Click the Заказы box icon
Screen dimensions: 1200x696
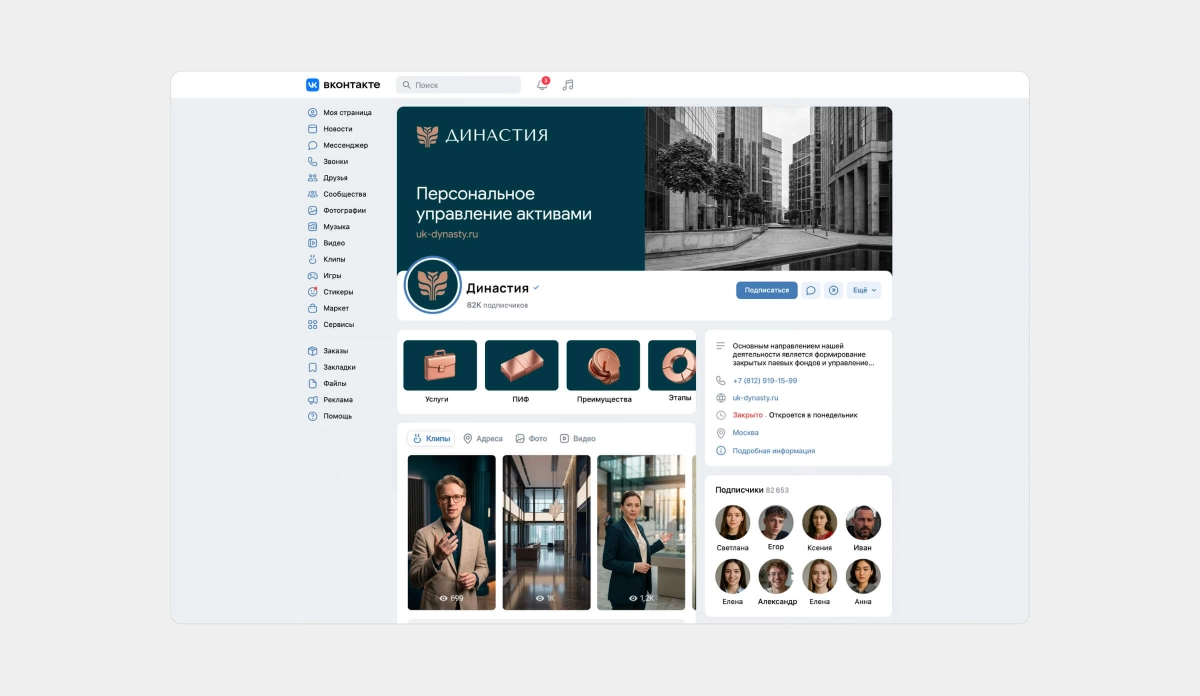point(312,351)
